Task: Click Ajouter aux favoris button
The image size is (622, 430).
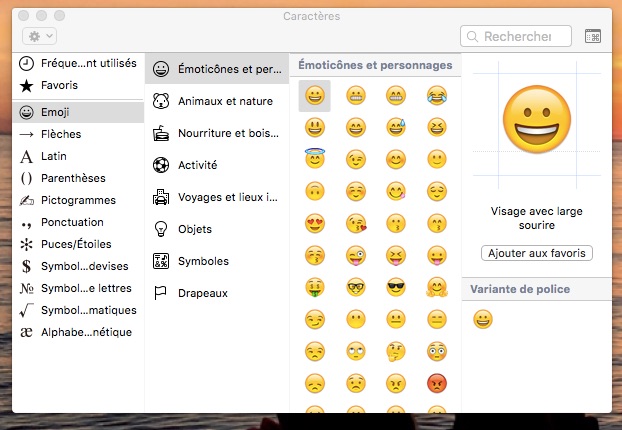Action: tap(537, 253)
